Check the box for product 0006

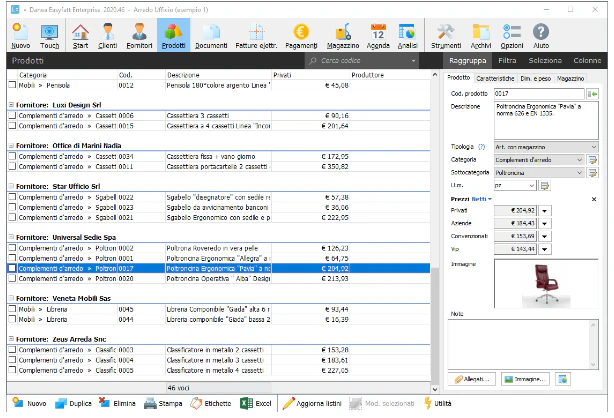[x=13, y=116]
